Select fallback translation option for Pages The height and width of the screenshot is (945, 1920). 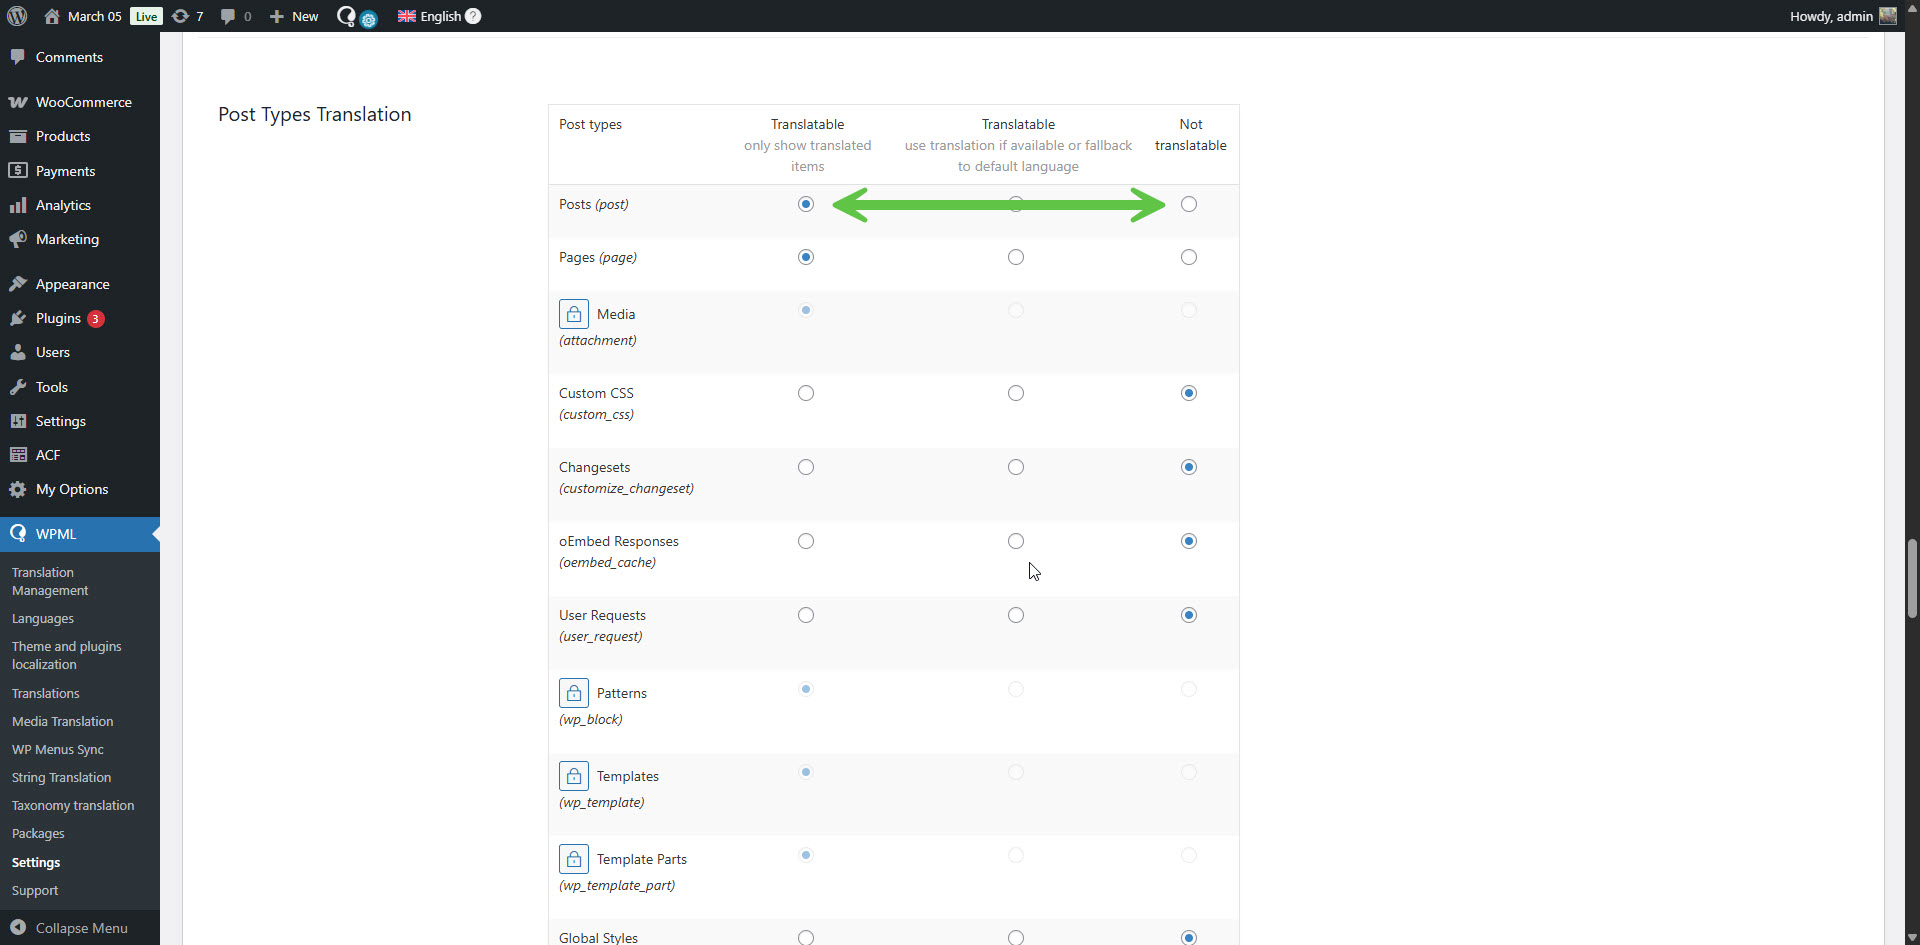(1015, 257)
